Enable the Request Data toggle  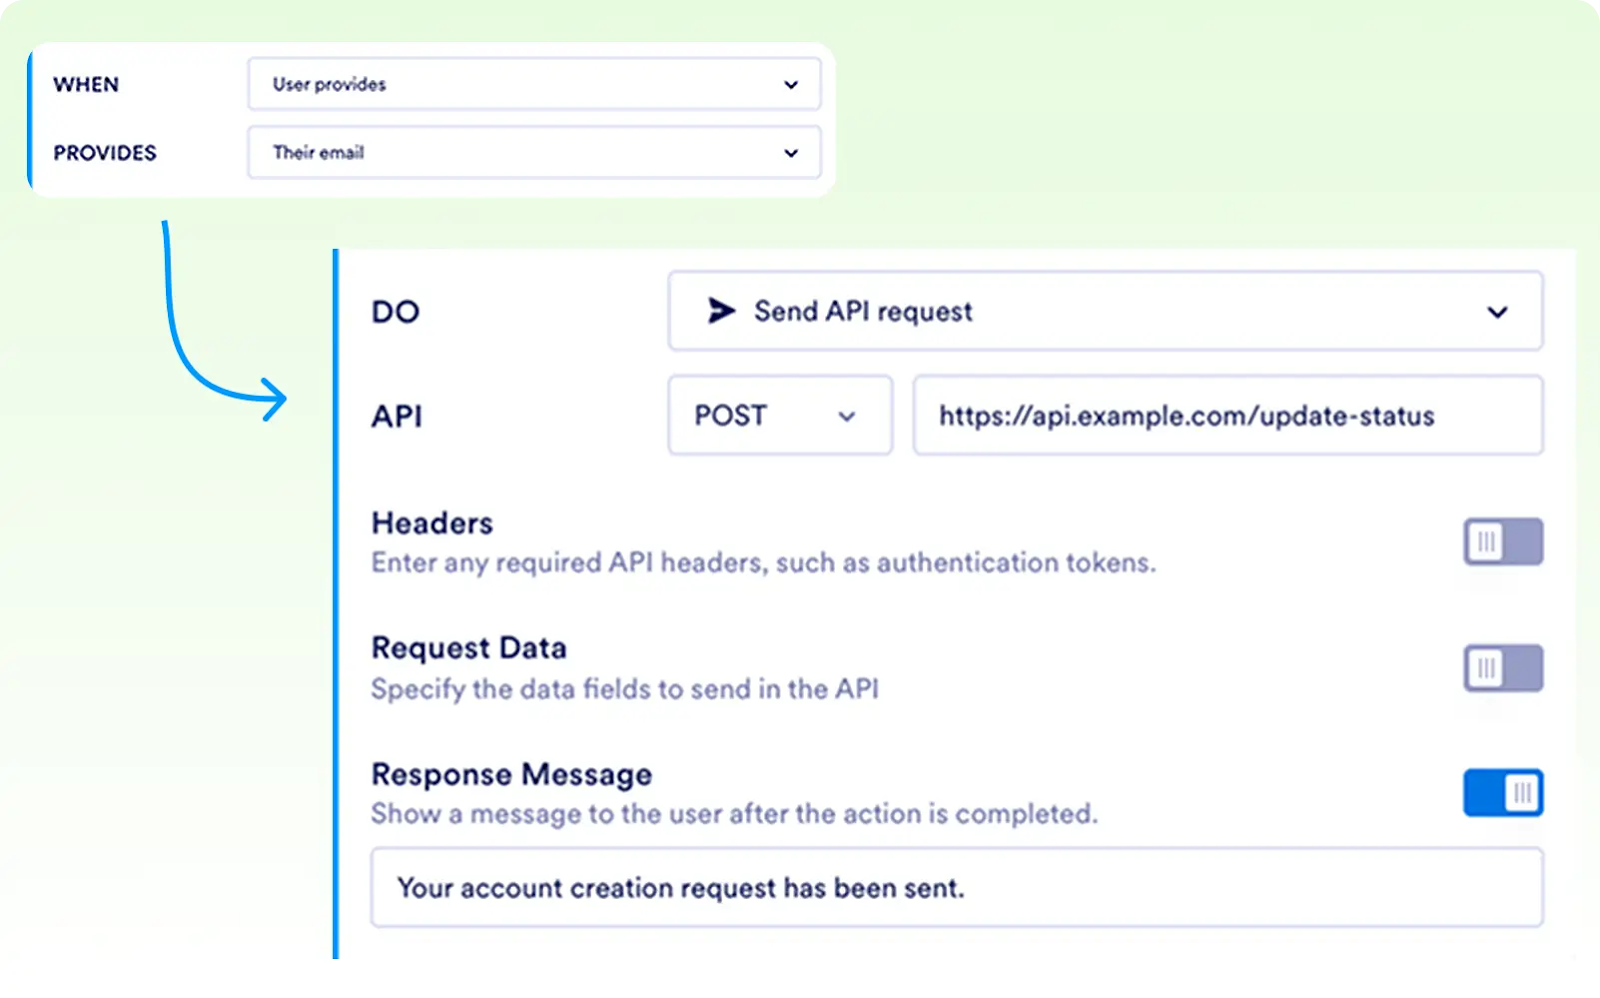click(1502, 668)
